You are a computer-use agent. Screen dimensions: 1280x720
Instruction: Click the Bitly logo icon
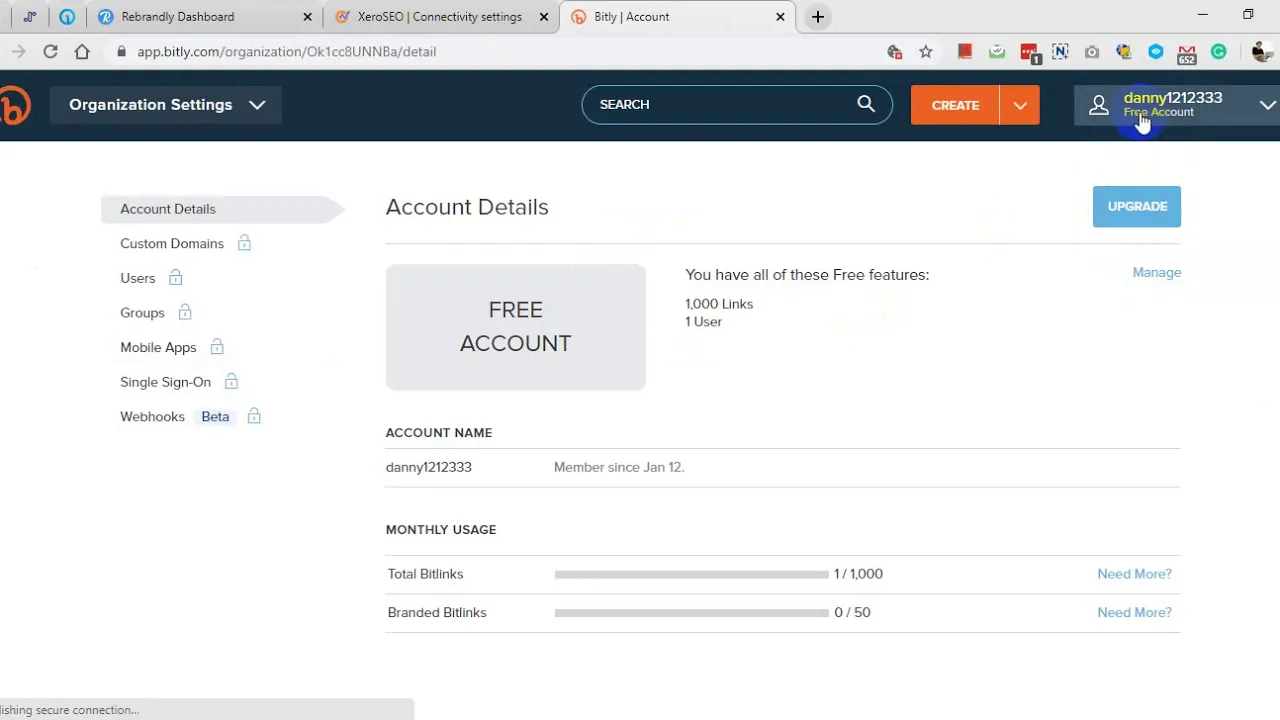(14, 105)
